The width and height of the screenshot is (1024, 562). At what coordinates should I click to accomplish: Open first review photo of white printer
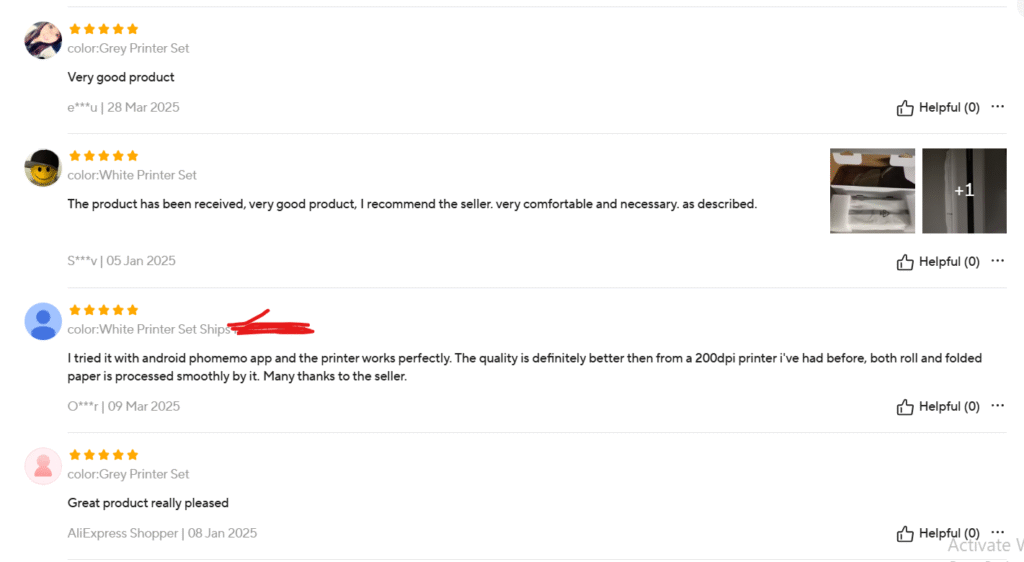point(872,191)
